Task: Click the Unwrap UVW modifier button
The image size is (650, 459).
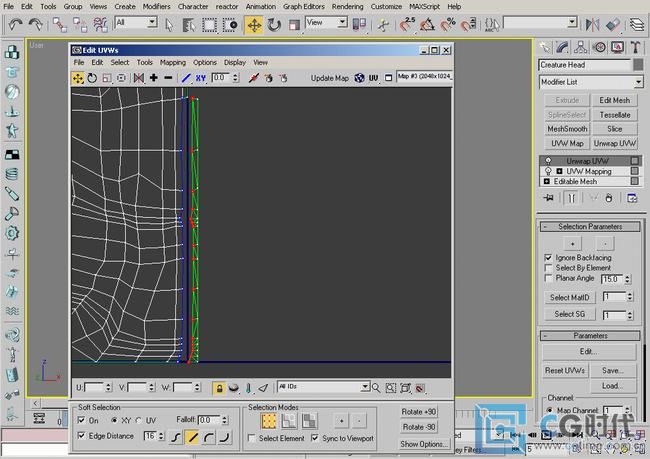Action: [x=614, y=143]
